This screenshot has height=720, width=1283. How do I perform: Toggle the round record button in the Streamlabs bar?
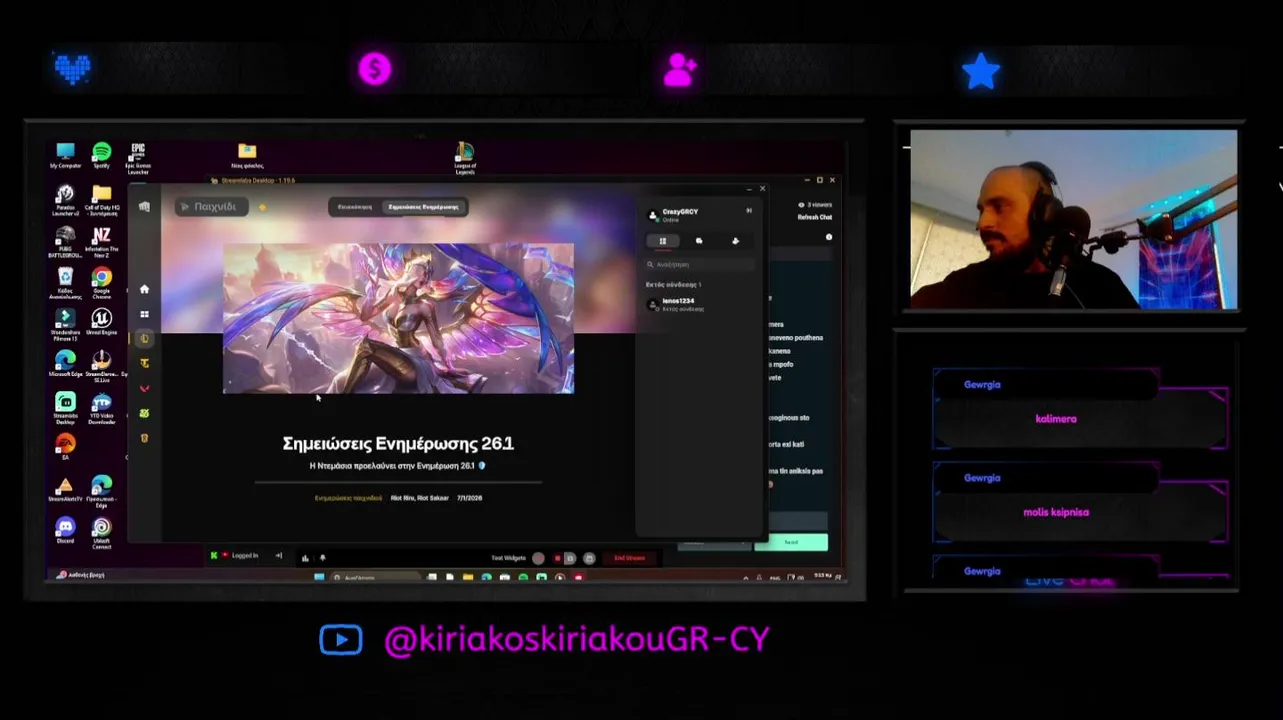tap(539, 558)
